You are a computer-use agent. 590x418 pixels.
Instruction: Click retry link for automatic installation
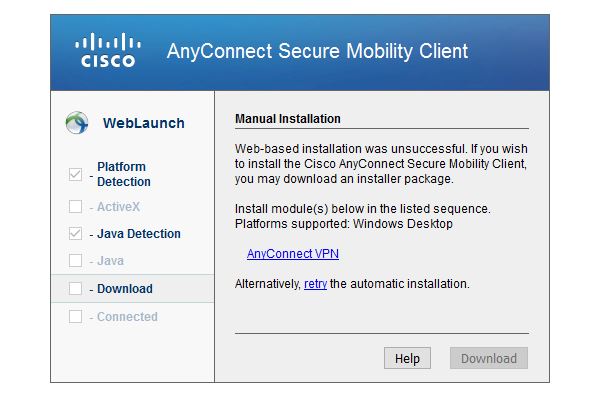[315, 284]
